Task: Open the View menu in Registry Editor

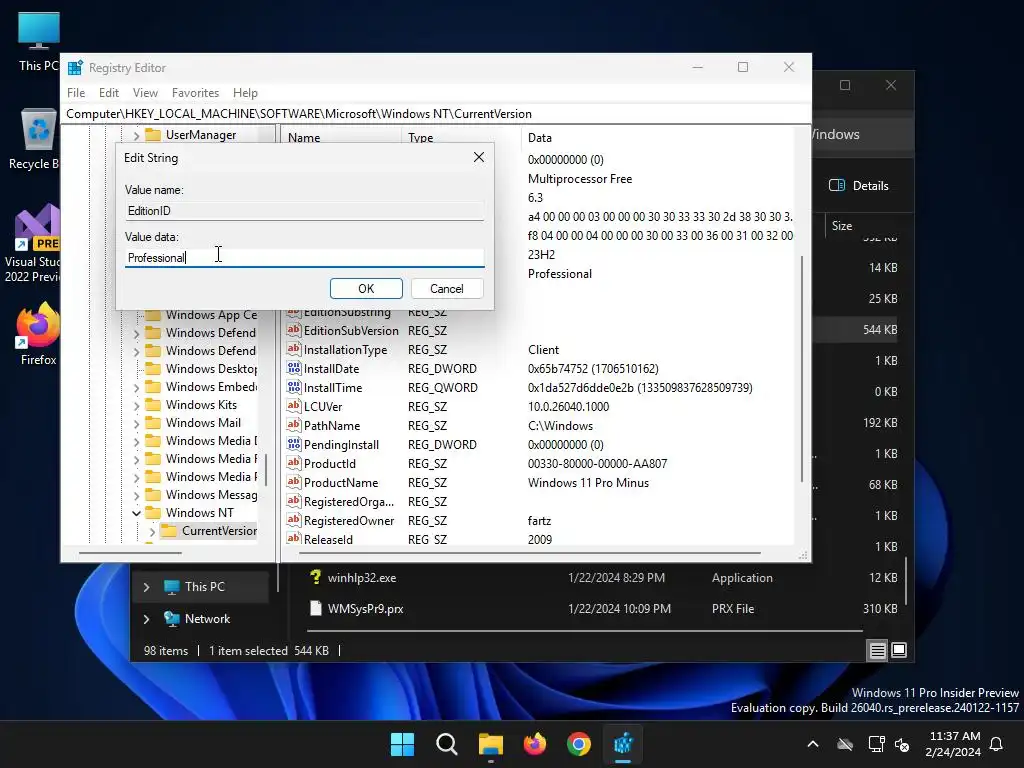Action: point(145,93)
